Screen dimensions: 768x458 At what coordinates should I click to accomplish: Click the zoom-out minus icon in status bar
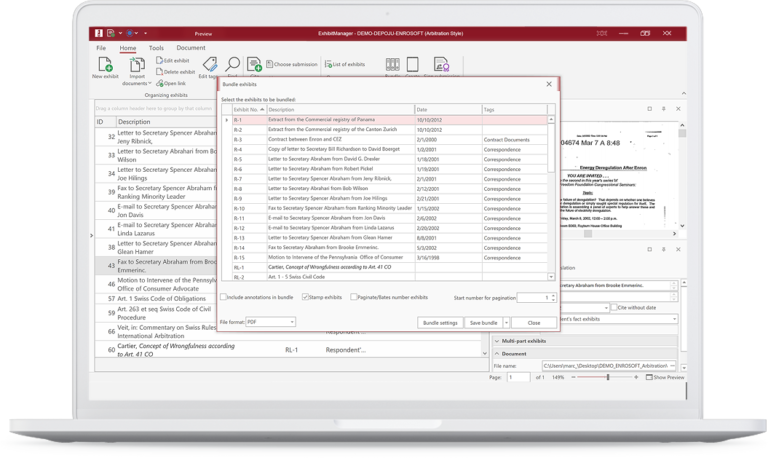point(574,377)
